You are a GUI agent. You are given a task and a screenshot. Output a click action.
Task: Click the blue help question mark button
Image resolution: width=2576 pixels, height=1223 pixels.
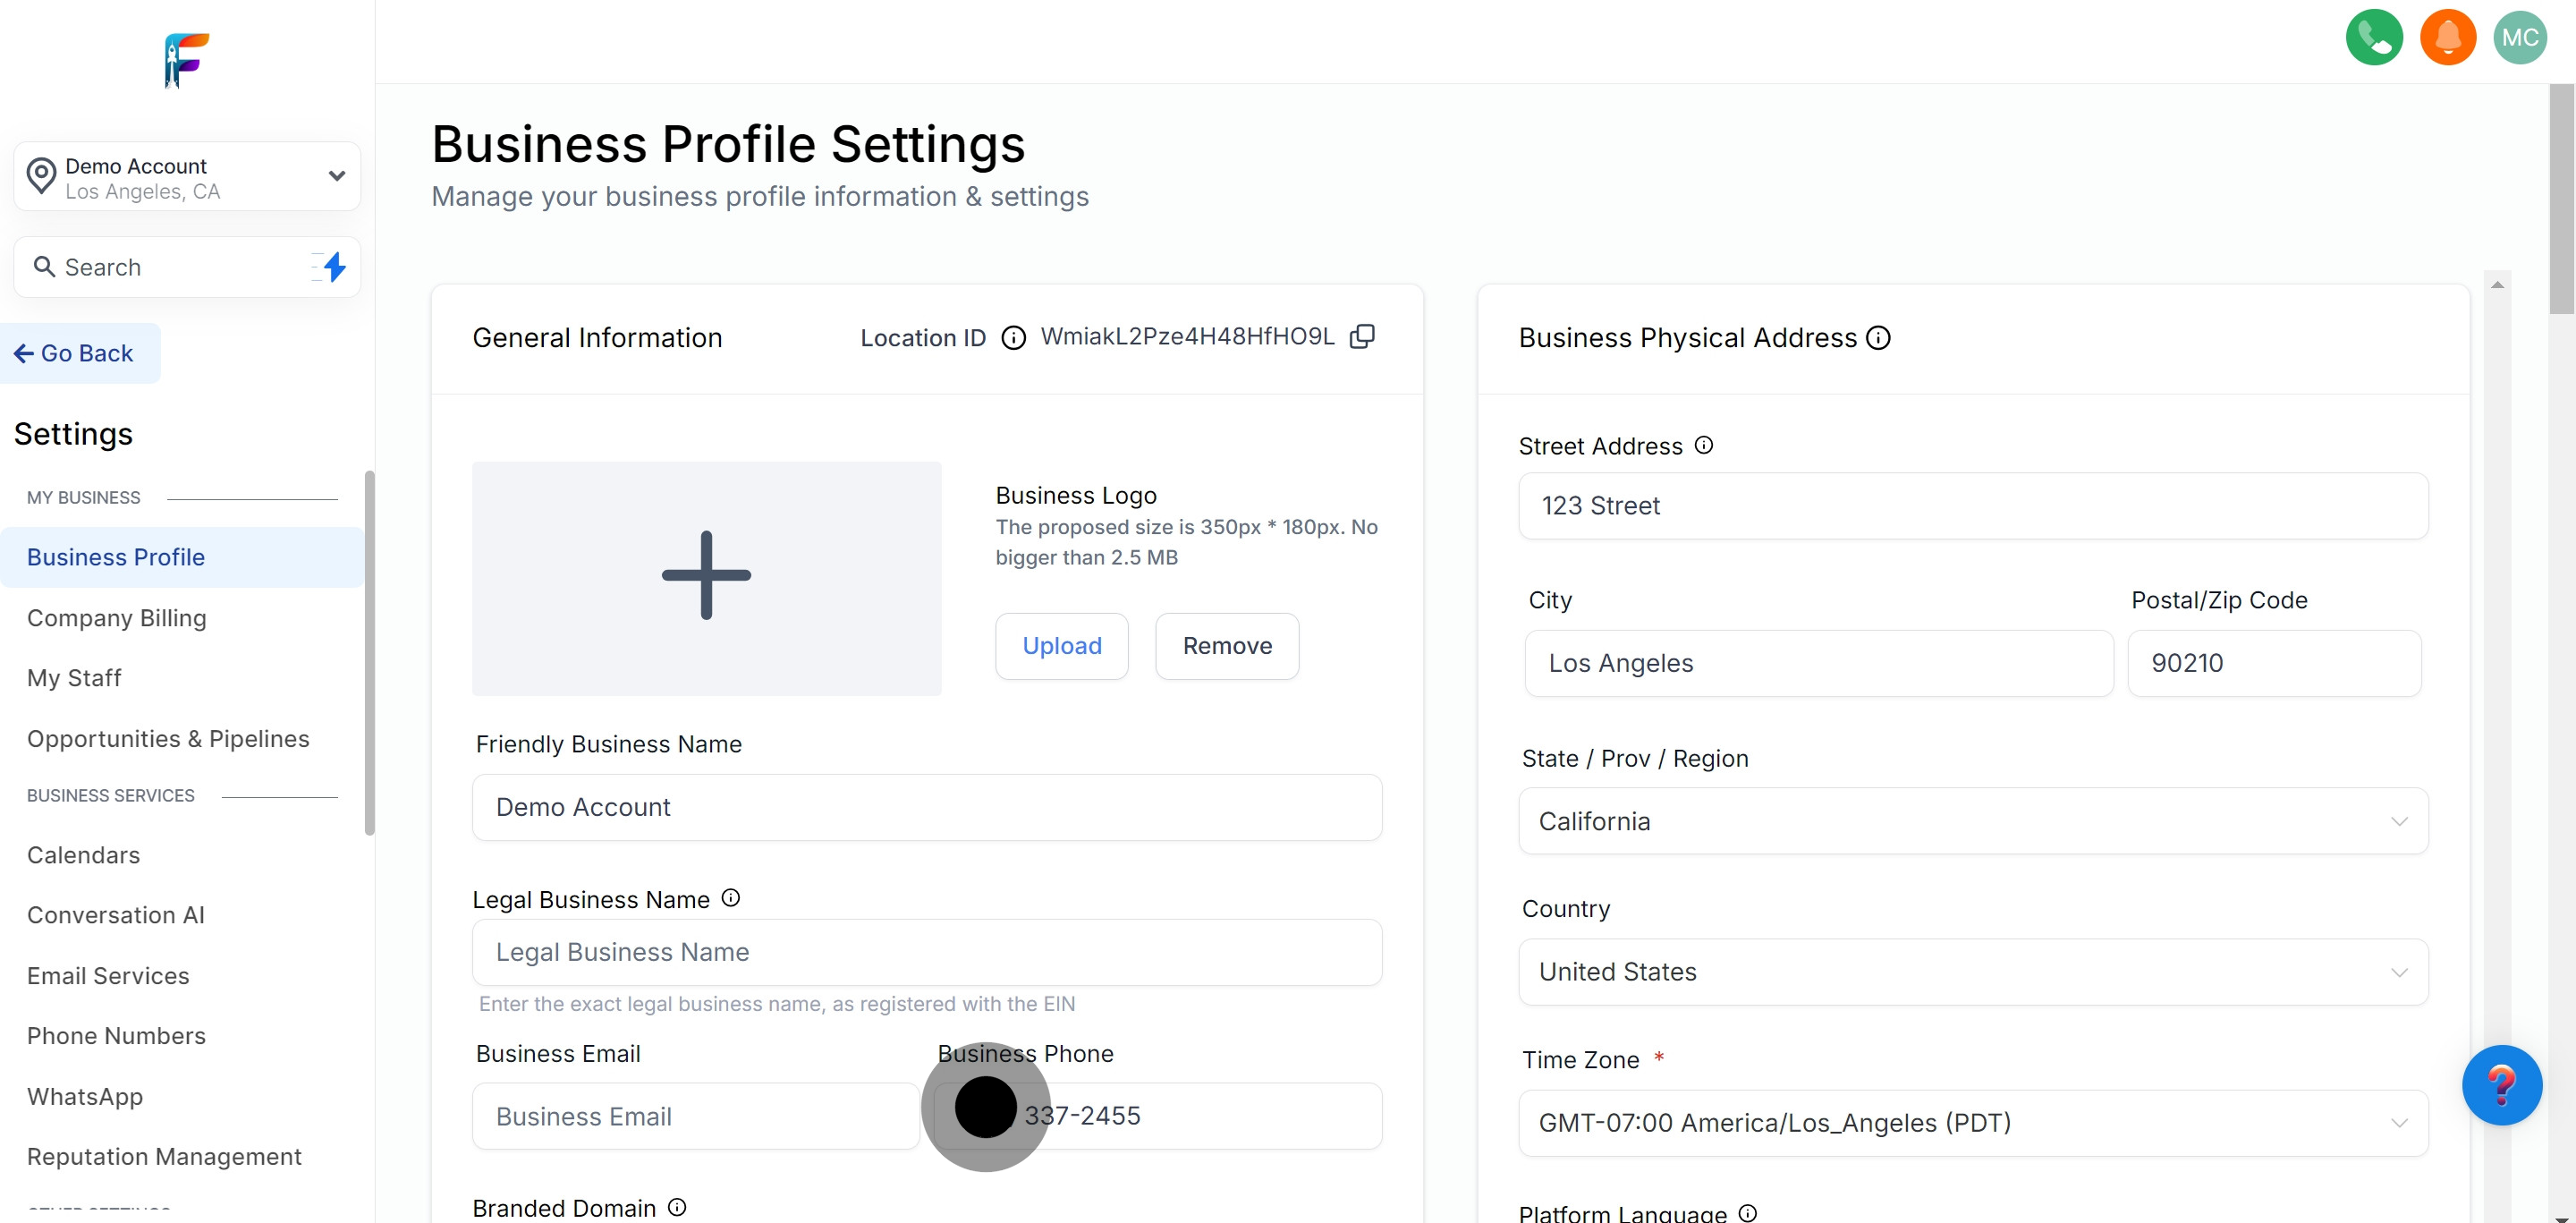2501,1085
